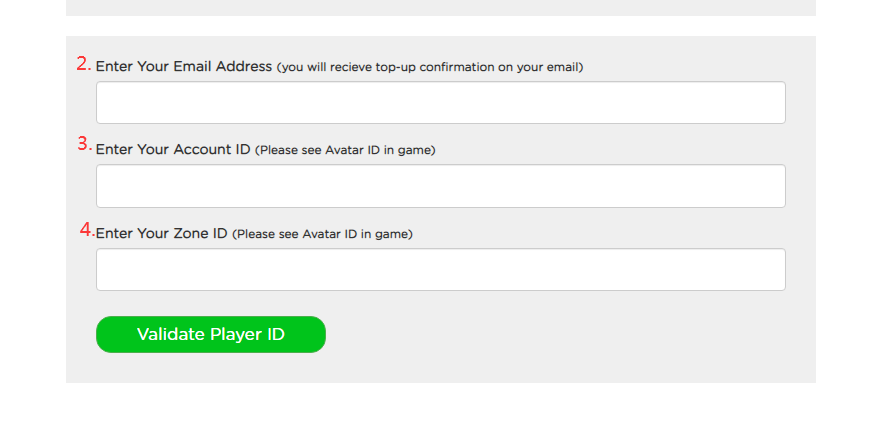Click the red step number 3
The image size is (879, 435).
point(84,144)
